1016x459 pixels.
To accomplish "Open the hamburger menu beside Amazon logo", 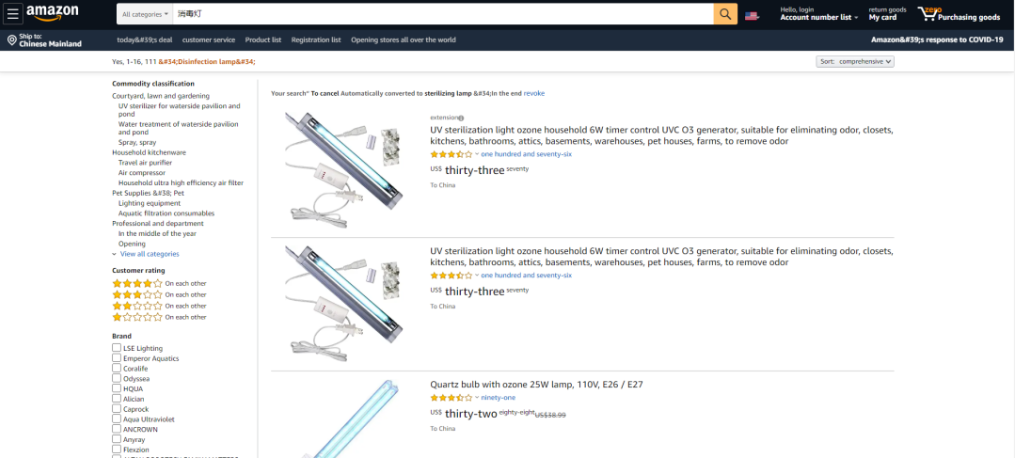I will (13, 14).
